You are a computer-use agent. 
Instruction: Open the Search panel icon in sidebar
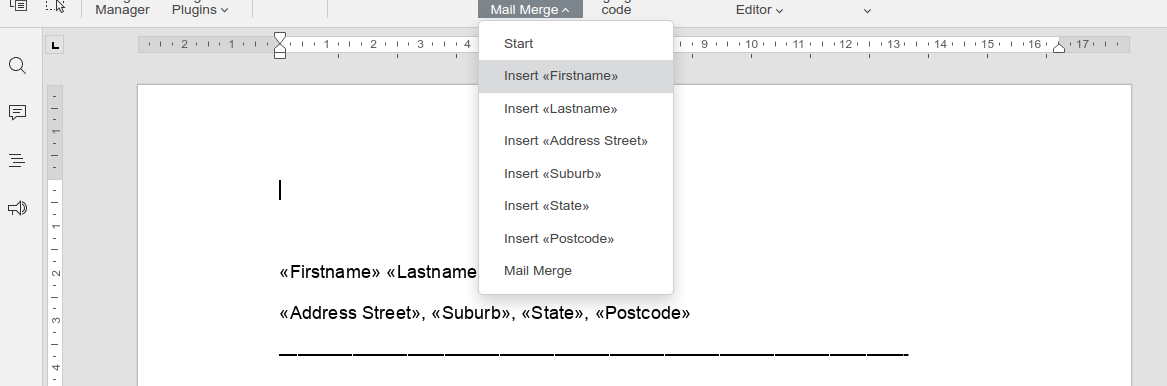pyautogui.click(x=17, y=65)
